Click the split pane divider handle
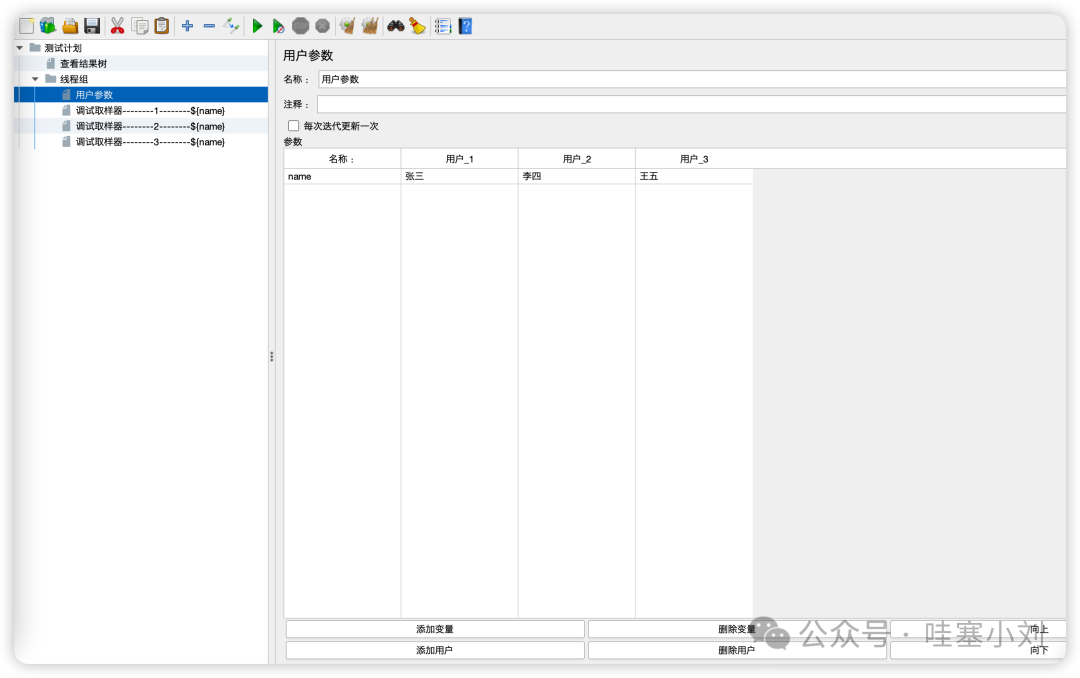The height and width of the screenshot is (678, 1080). [x=271, y=356]
